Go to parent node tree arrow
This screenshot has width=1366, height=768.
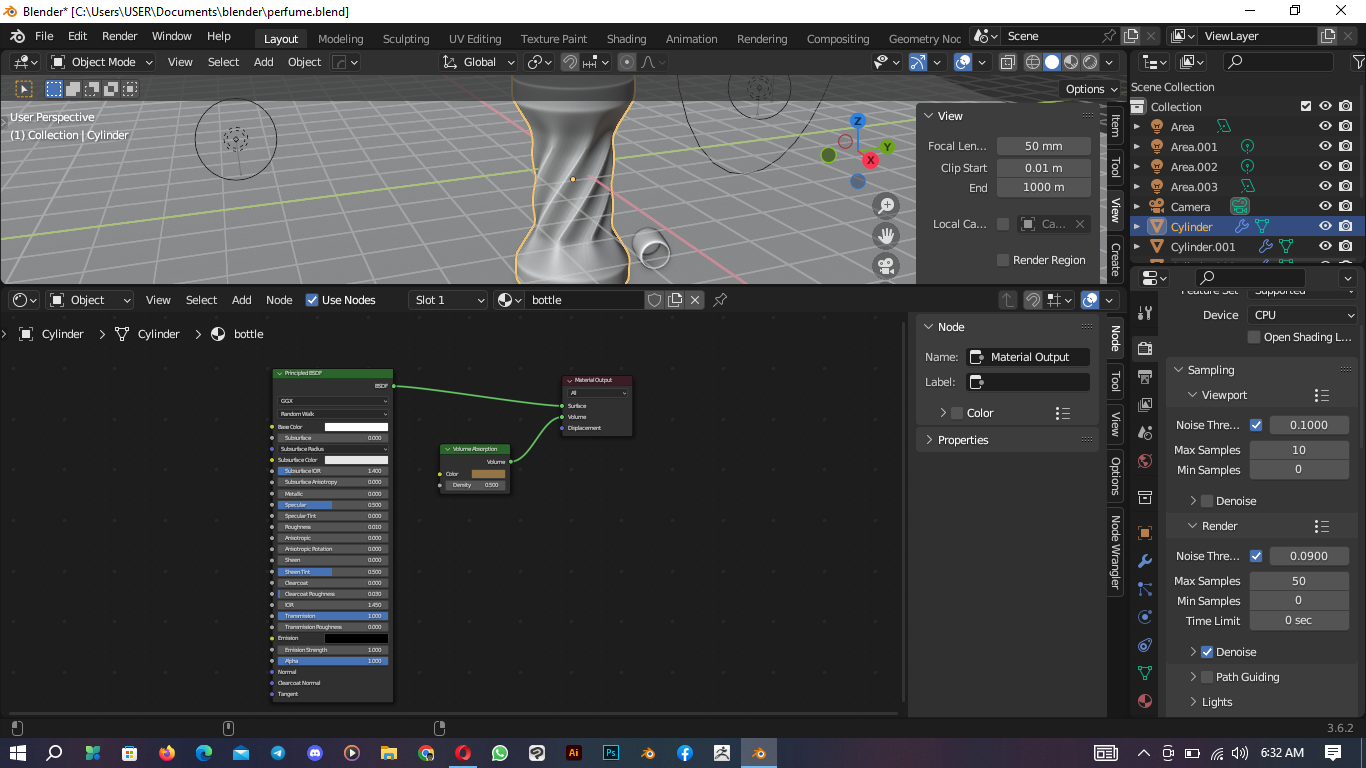1007,300
